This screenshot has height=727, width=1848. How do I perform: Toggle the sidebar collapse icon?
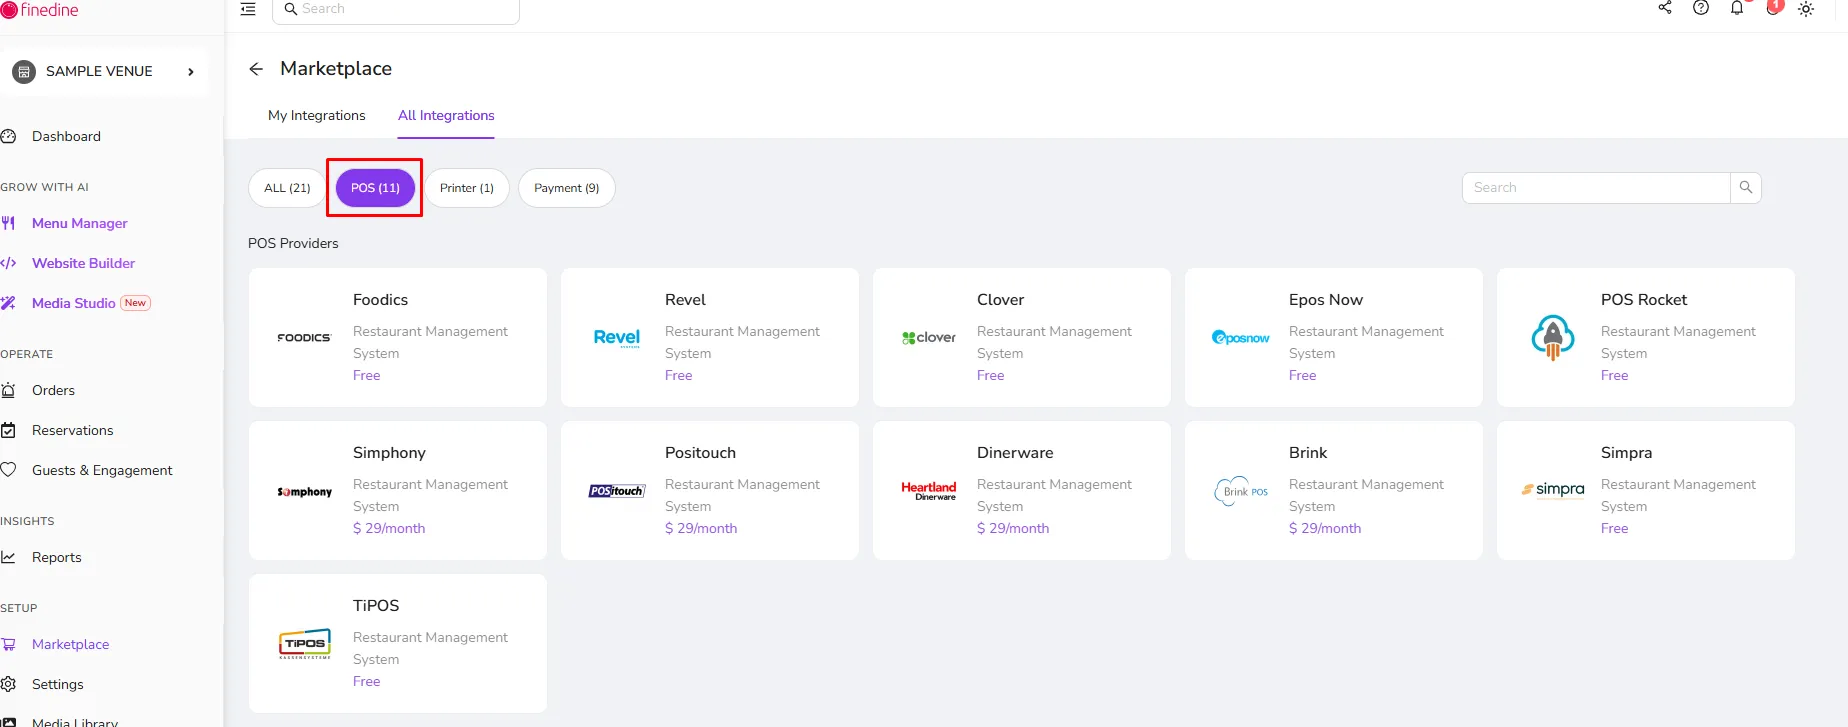tap(248, 9)
